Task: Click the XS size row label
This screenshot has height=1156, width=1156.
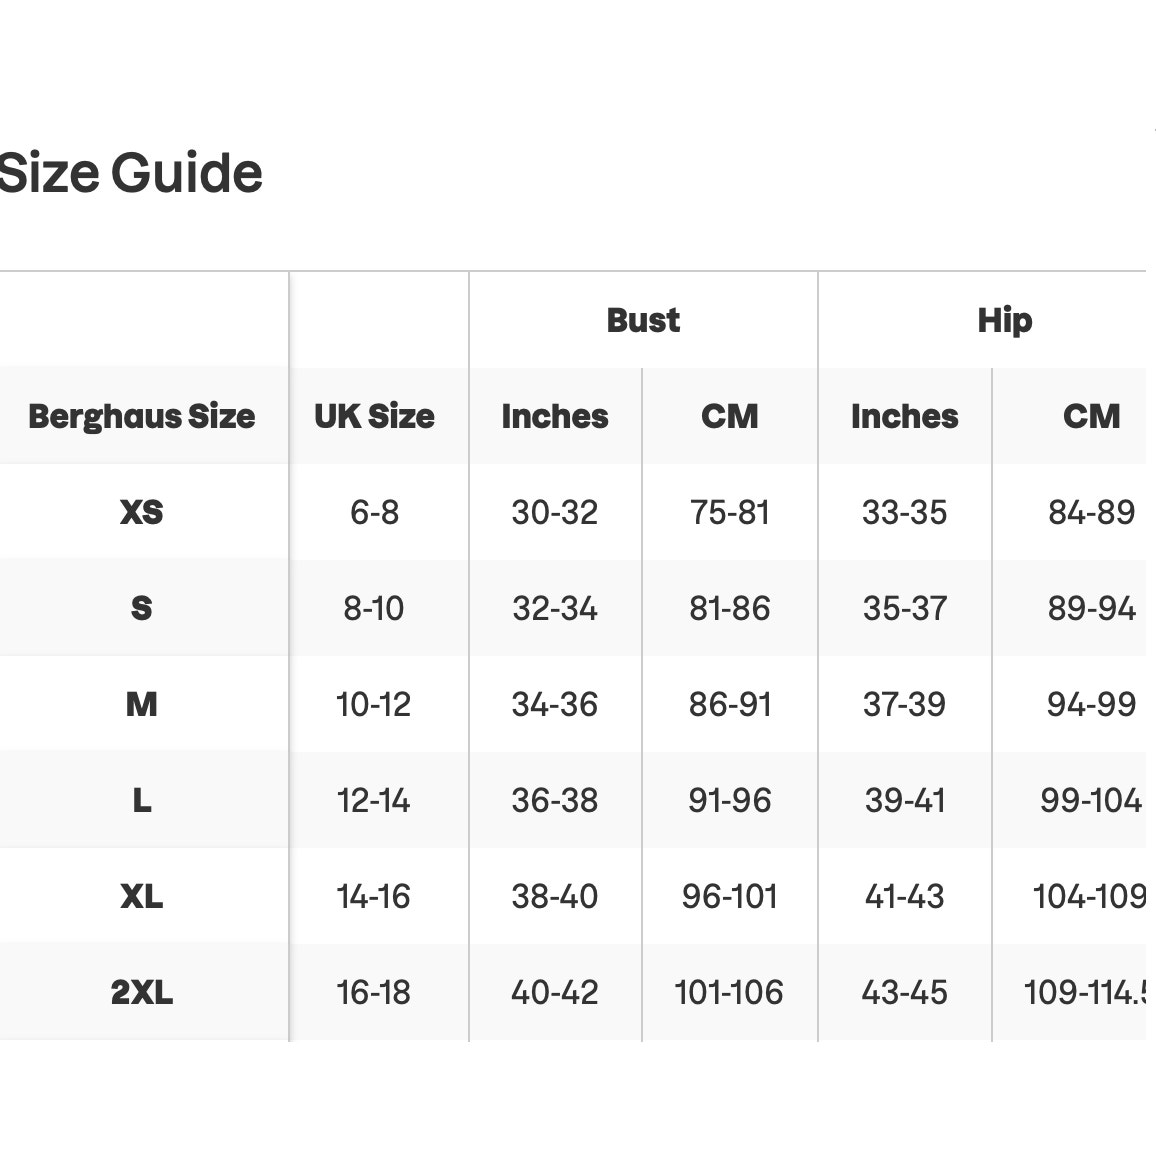Action: pos(142,512)
